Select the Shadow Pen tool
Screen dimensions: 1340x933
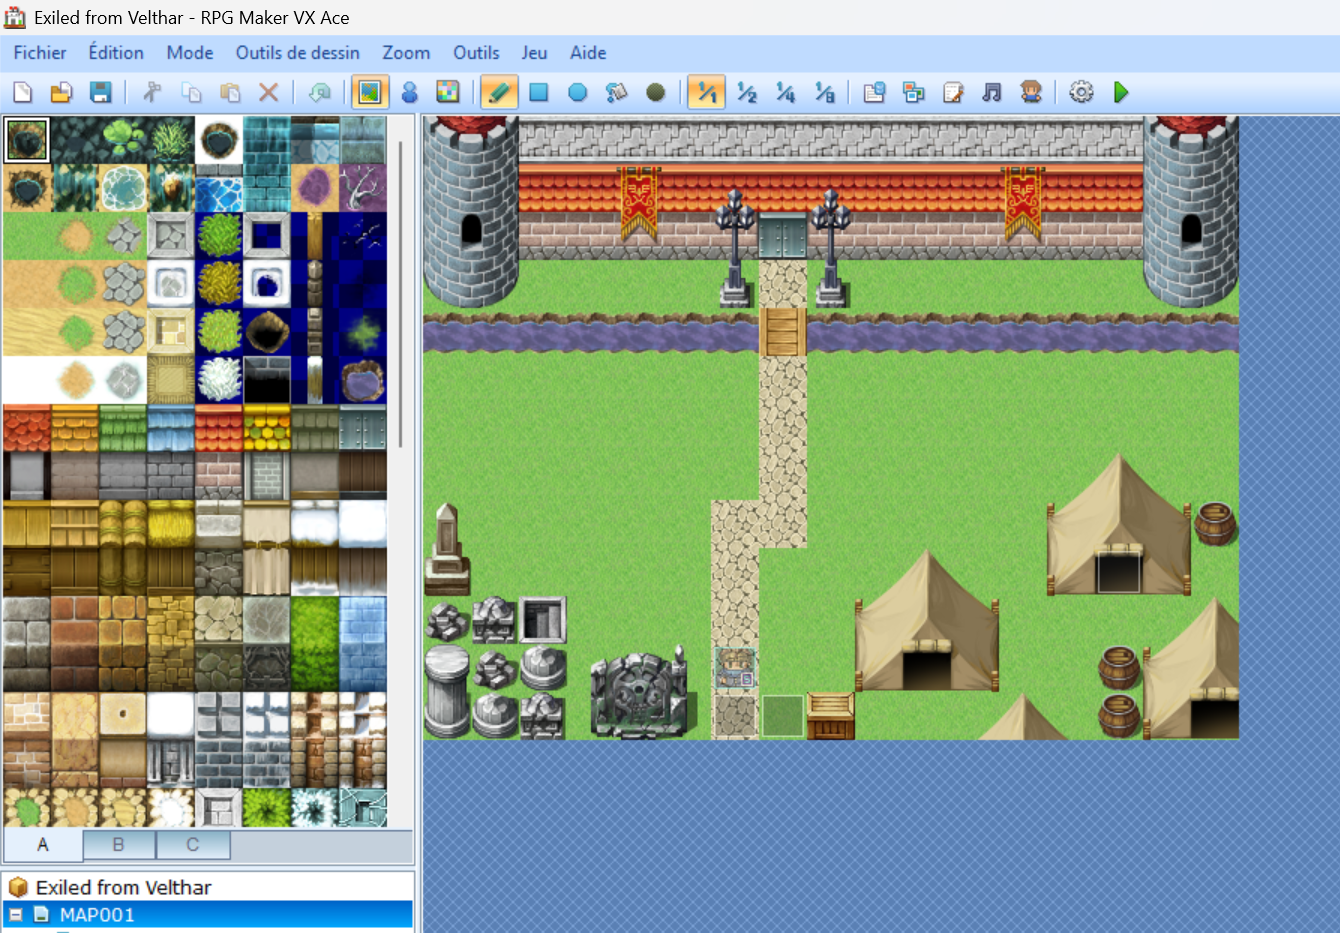[656, 93]
